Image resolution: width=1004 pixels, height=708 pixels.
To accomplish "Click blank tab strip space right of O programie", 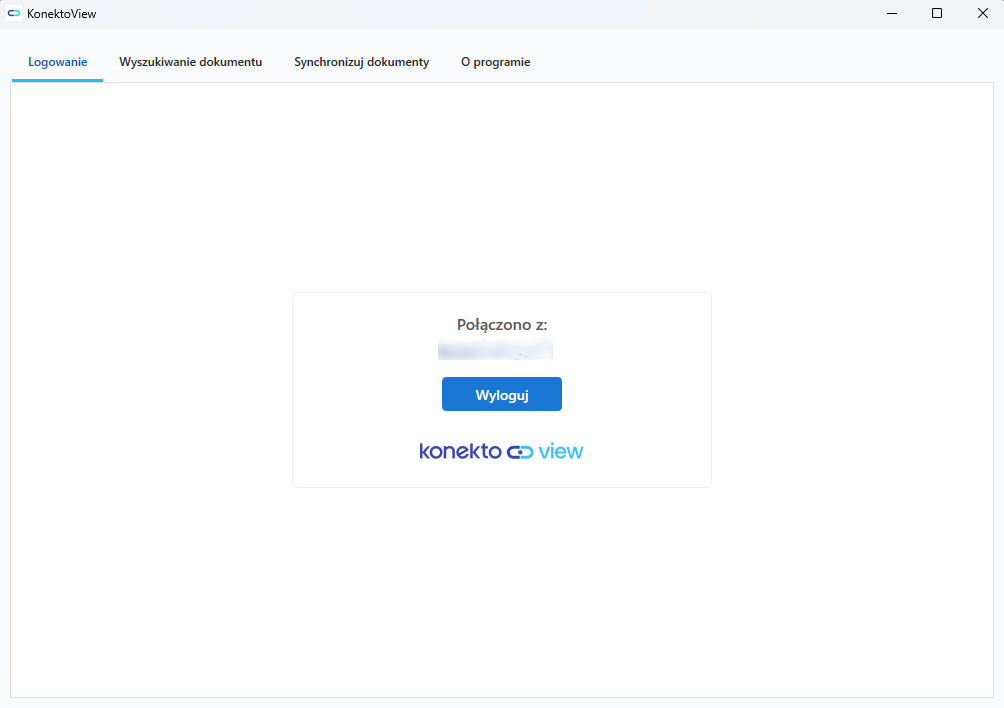I will tap(760, 62).
